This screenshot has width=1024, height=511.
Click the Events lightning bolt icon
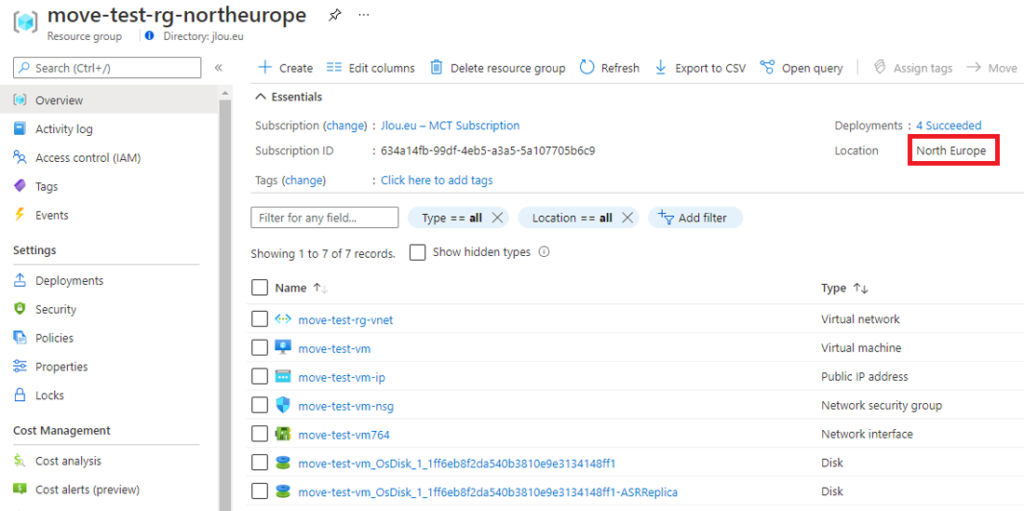(20, 215)
